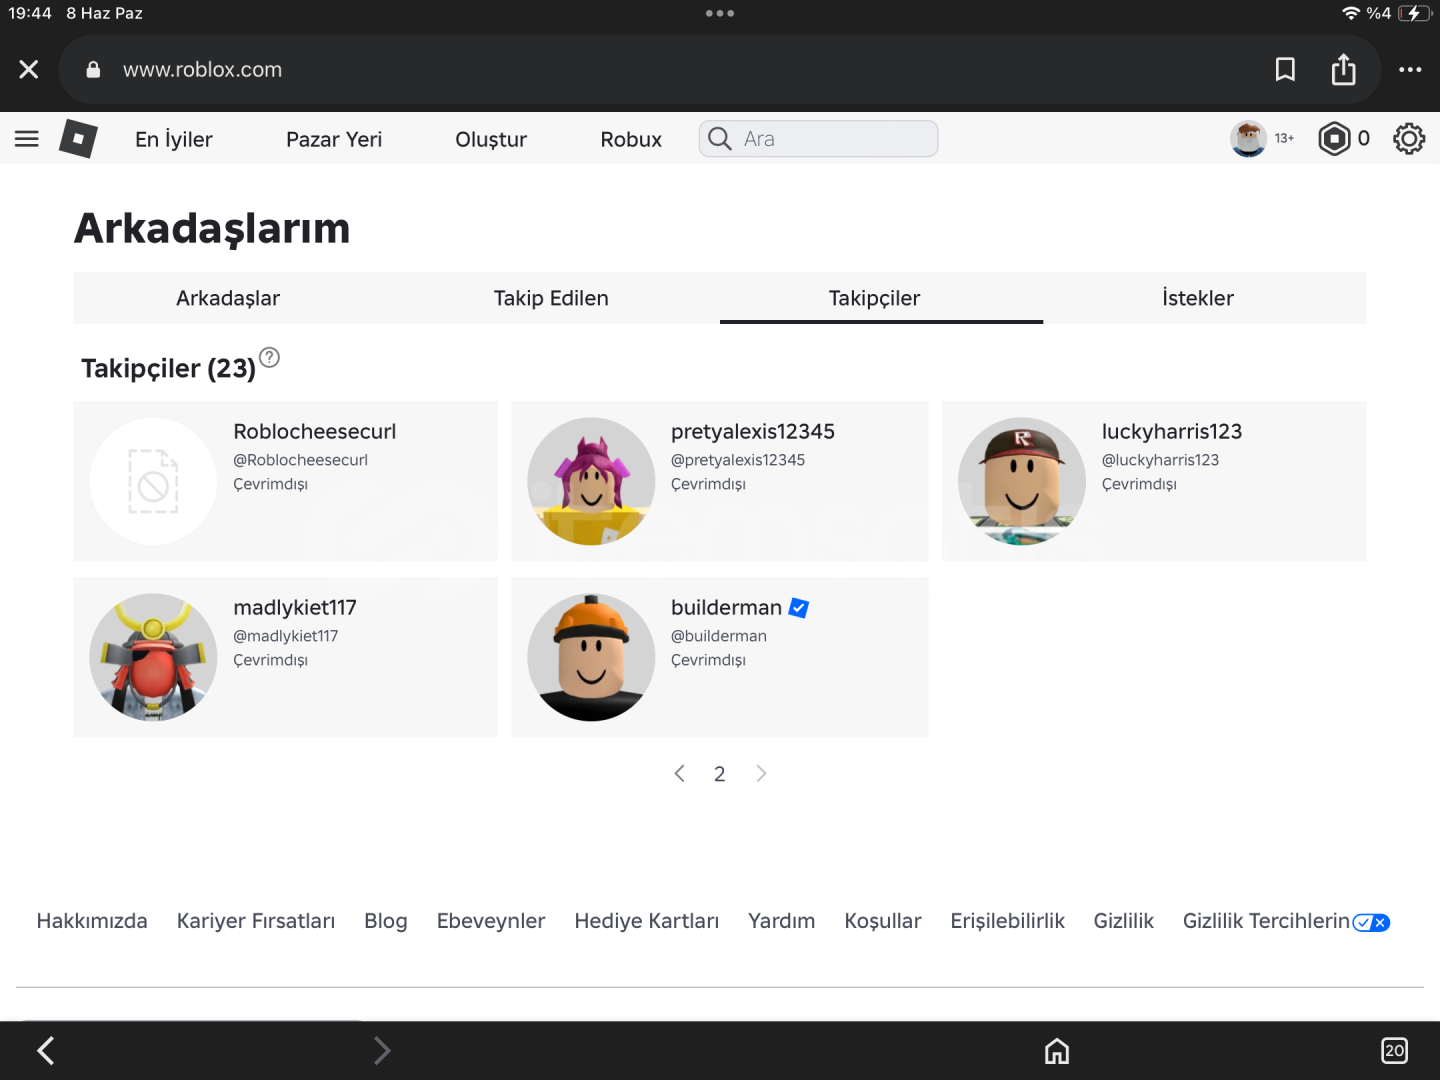This screenshot has height=1080, width=1440.
Task: Click the @madlykiet117 handle text
Action: [286, 636]
